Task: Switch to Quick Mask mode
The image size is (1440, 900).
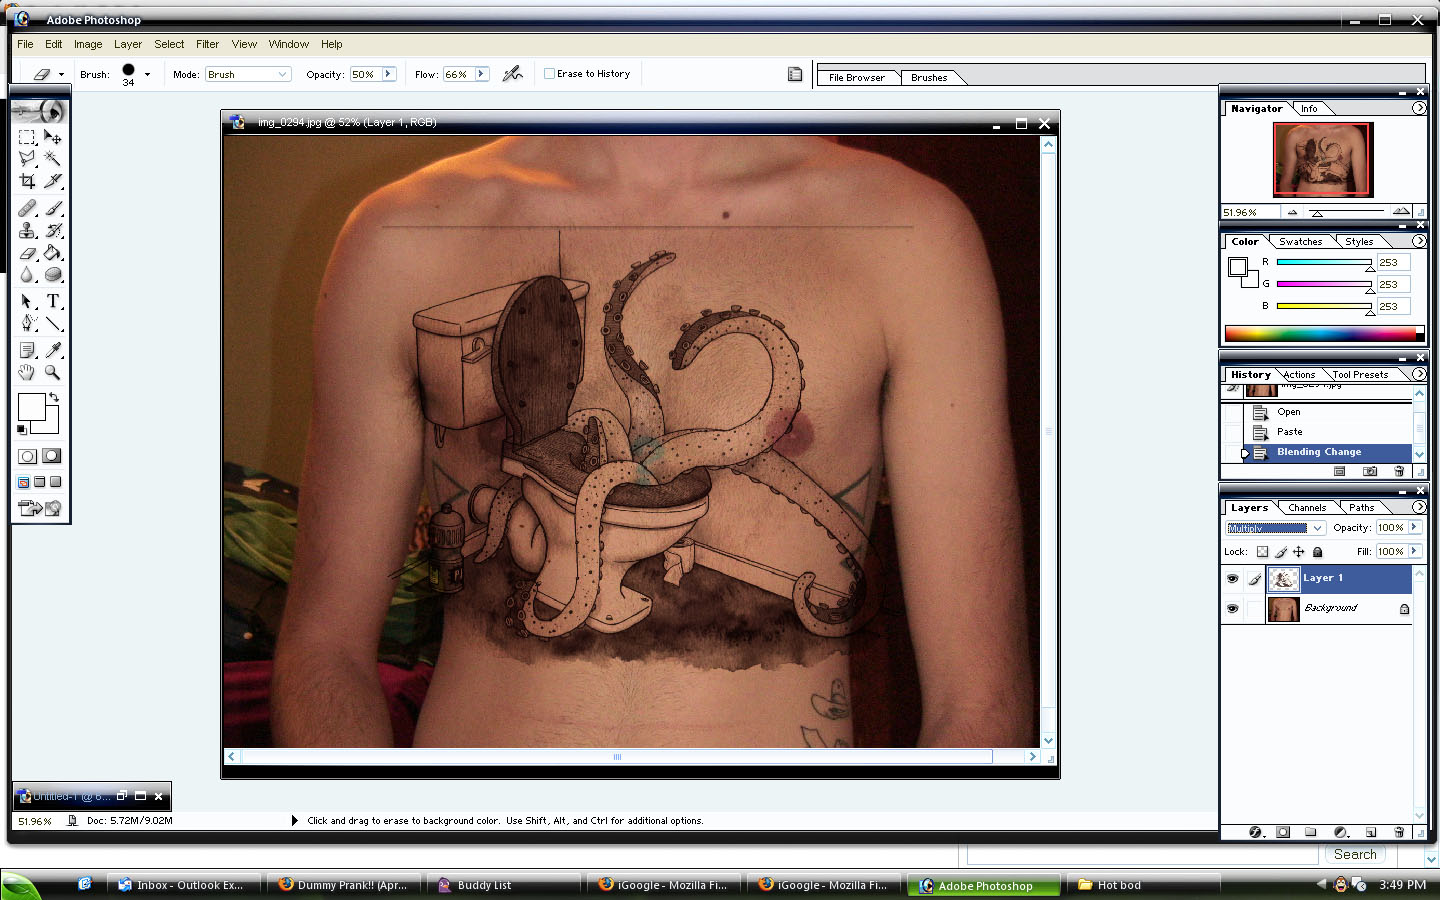Action: [51, 456]
